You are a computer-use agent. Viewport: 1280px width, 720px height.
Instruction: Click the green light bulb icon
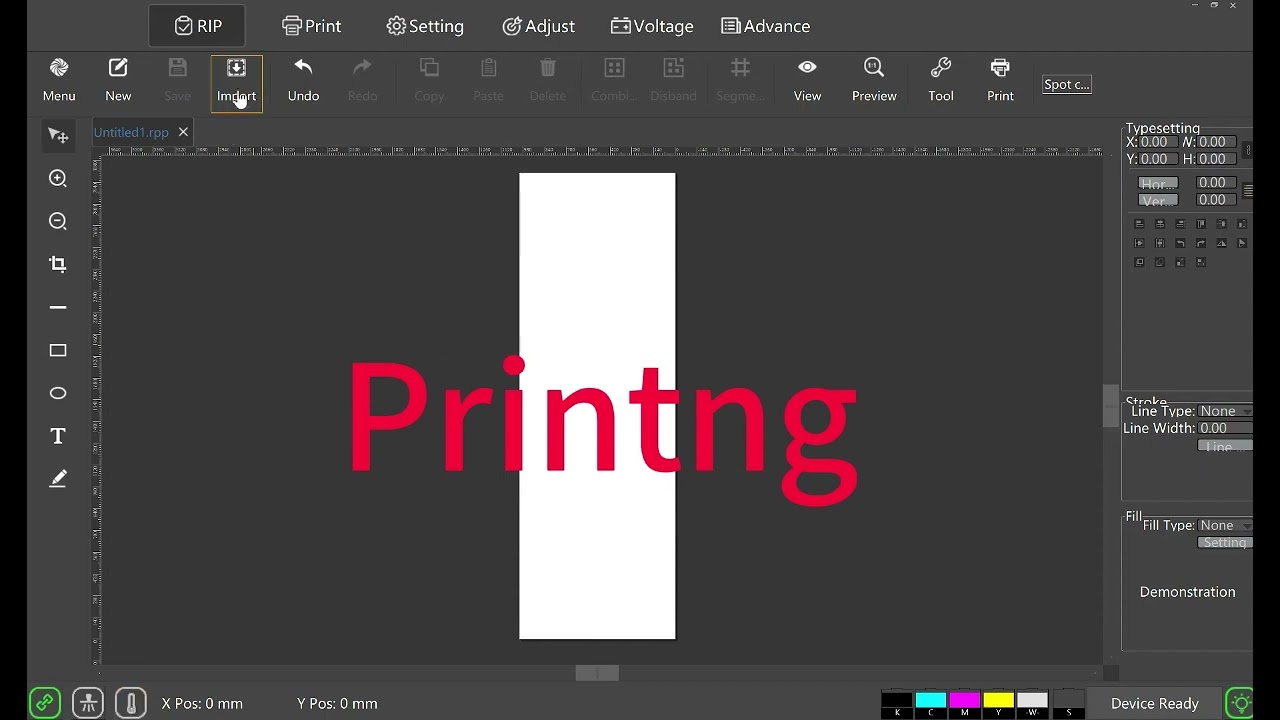1240,703
